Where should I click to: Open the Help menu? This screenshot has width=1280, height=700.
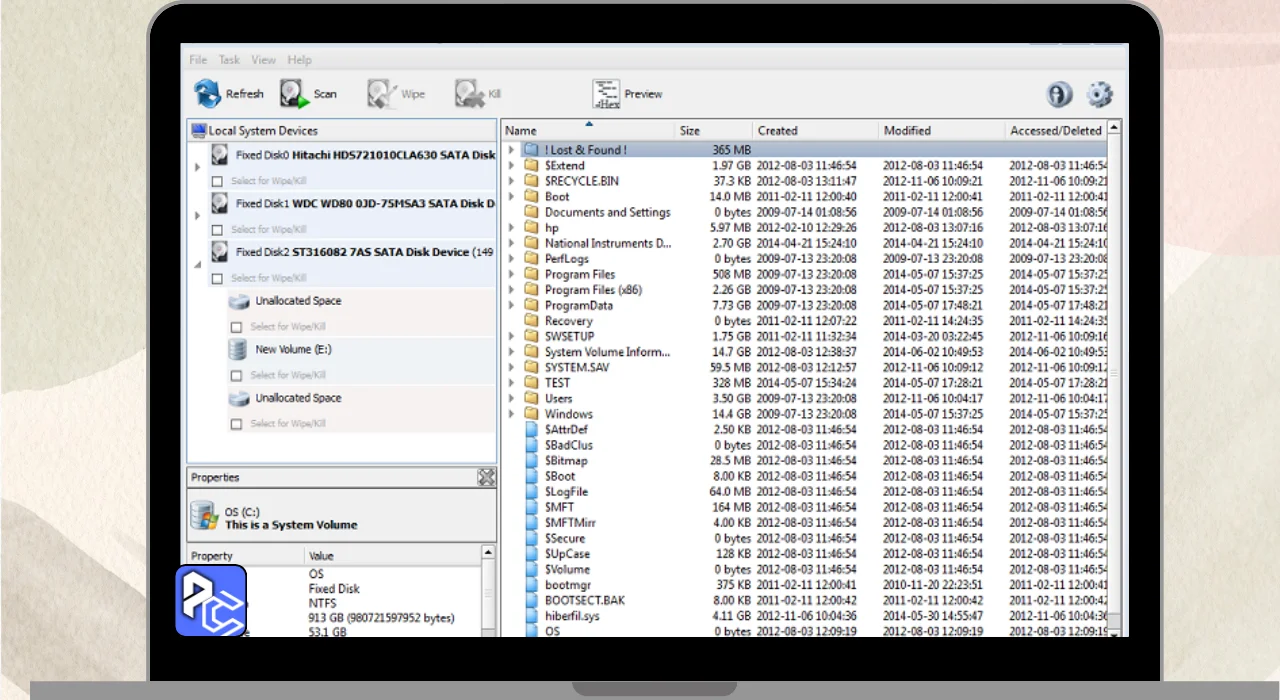coord(299,60)
